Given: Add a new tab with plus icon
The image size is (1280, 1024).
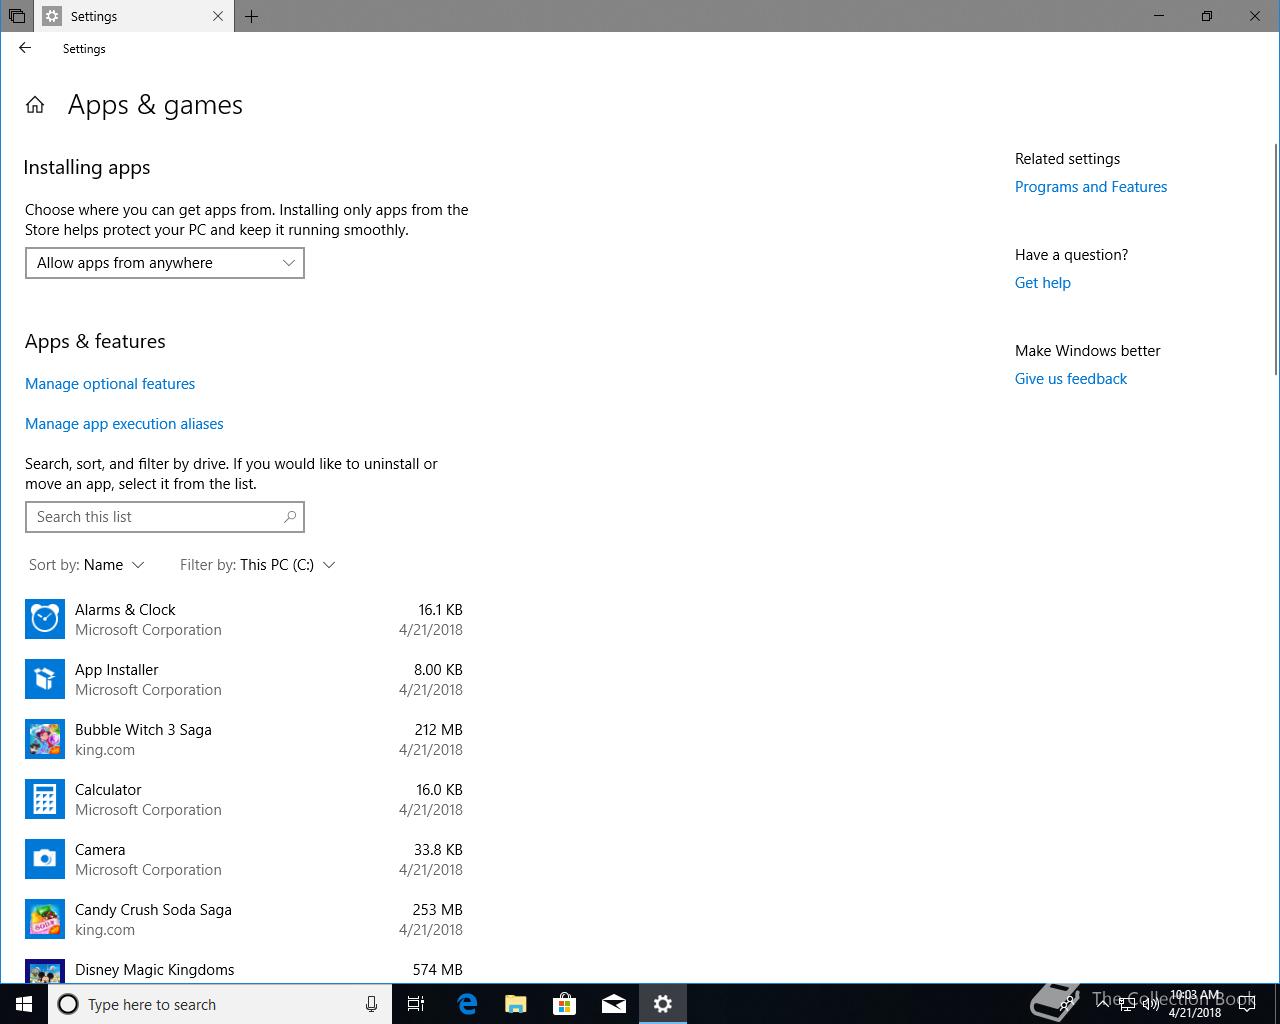Looking at the screenshot, I should pos(251,16).
